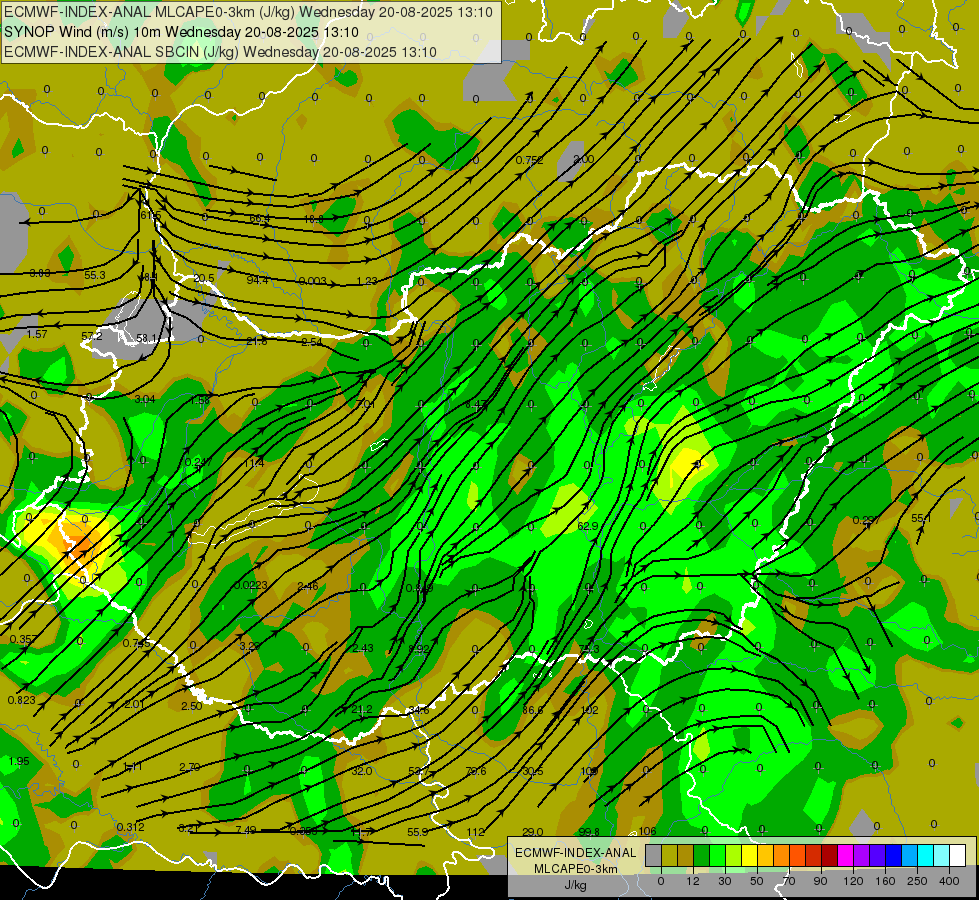The width and height of the screenshot is (979, 900).
Task: Click the SYNOP Wind 10m title line
Action: click(181, 32)
